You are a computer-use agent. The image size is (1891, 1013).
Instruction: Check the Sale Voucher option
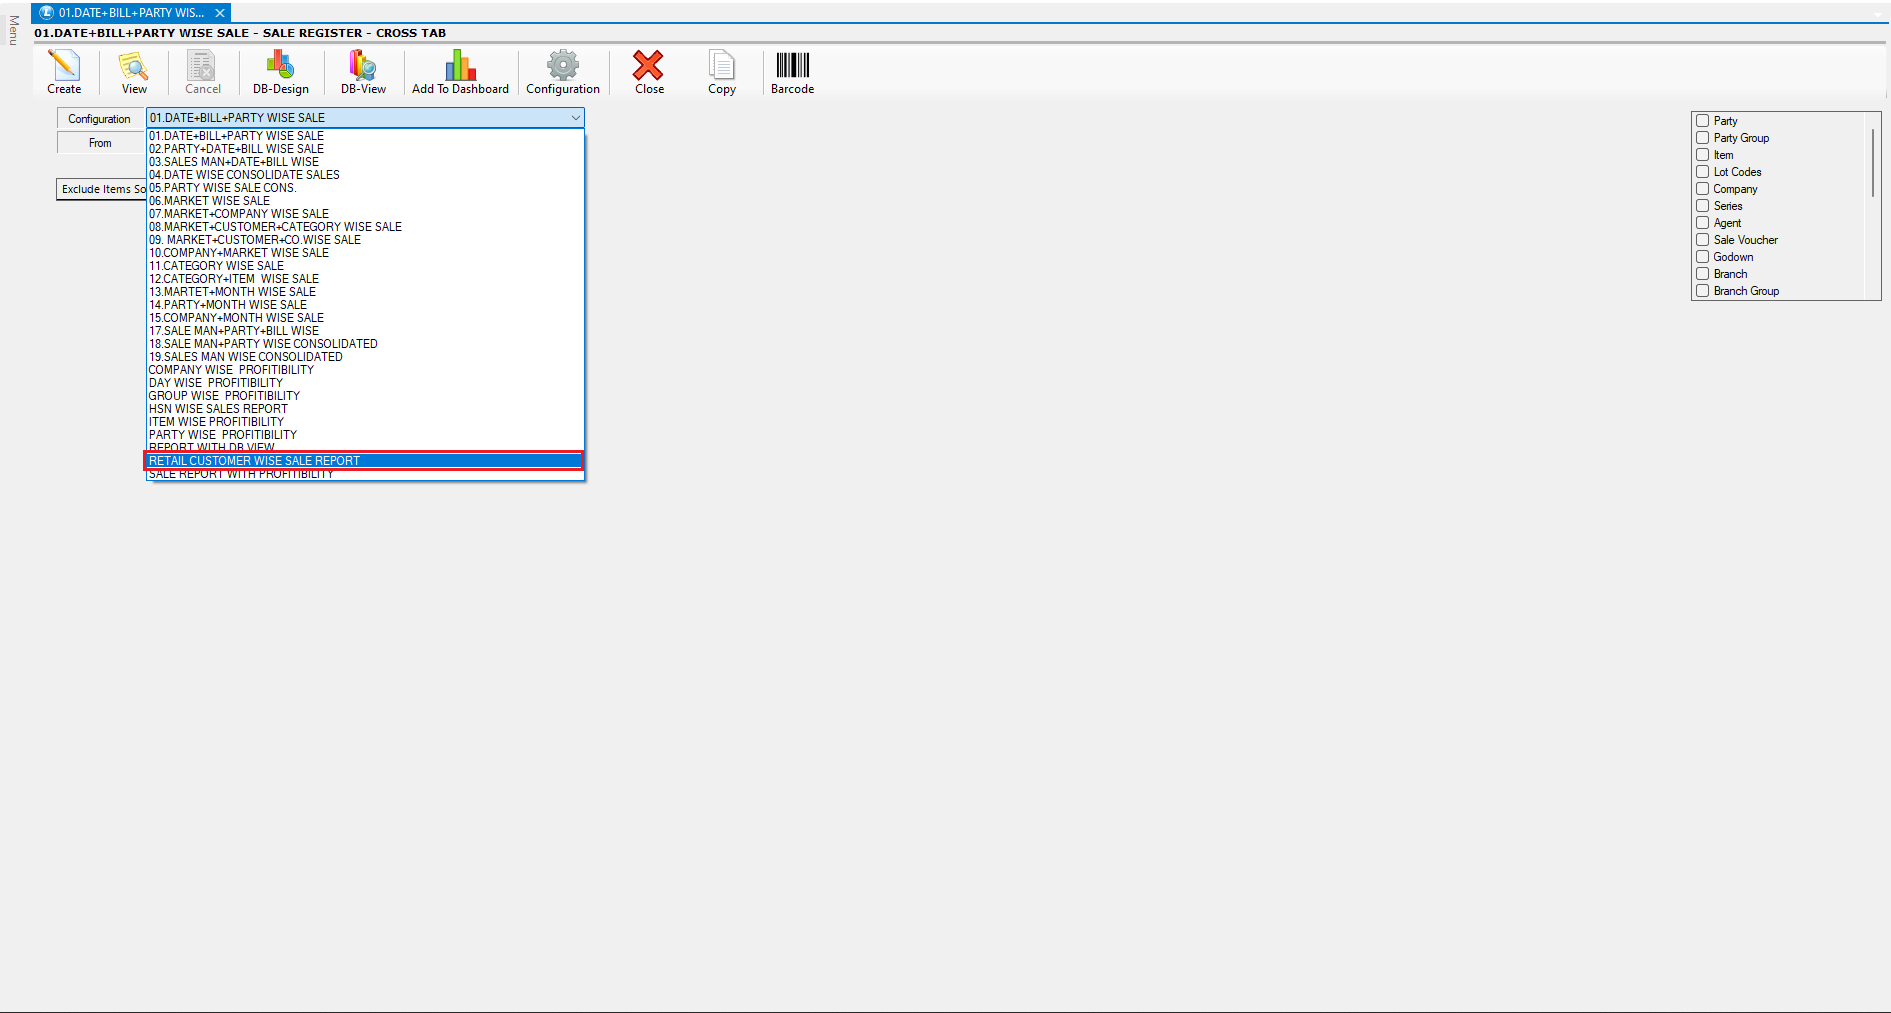tap(1702, 240)
